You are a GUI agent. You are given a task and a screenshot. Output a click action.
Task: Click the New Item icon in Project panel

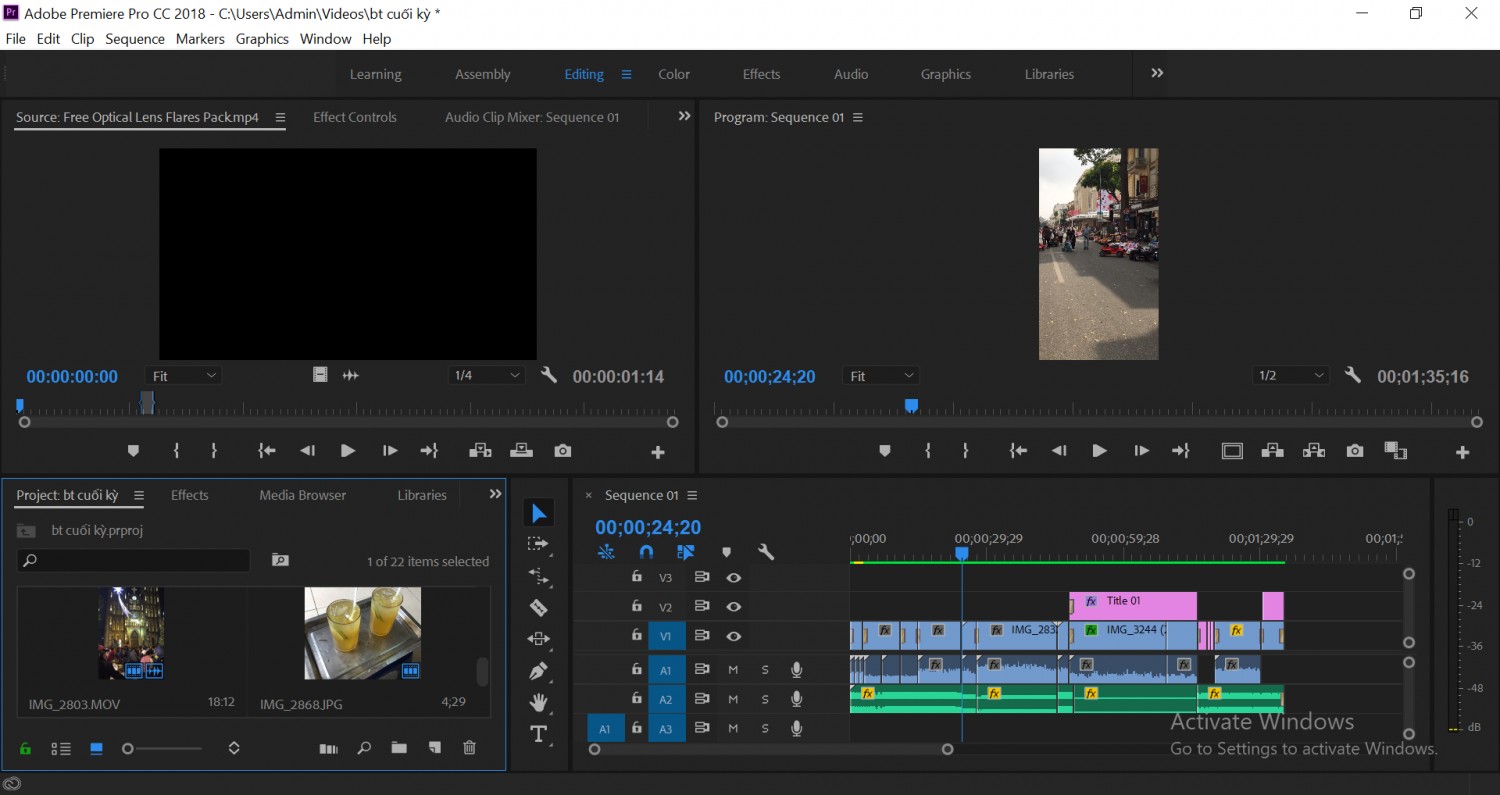pos(435,747)
